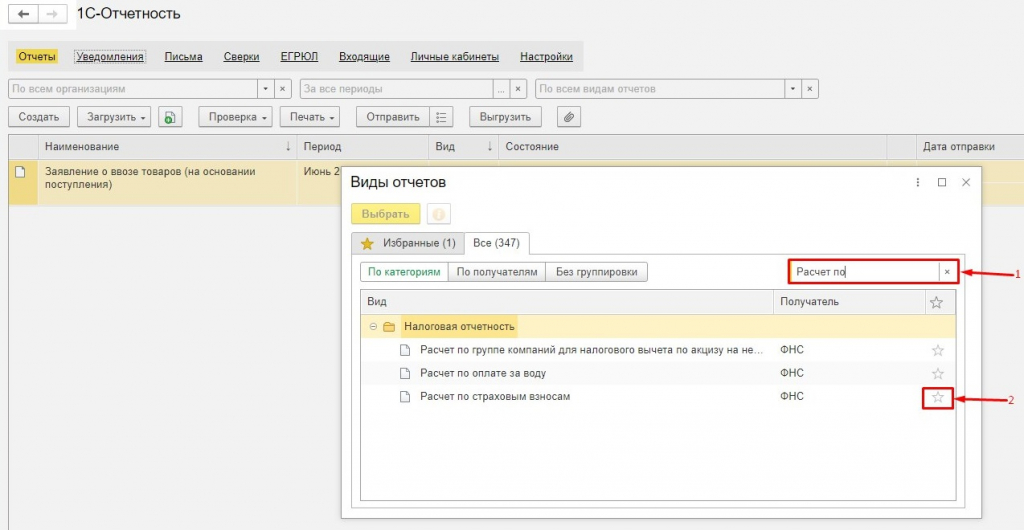Open the send list icon next to Отправить

click(441, 117)
